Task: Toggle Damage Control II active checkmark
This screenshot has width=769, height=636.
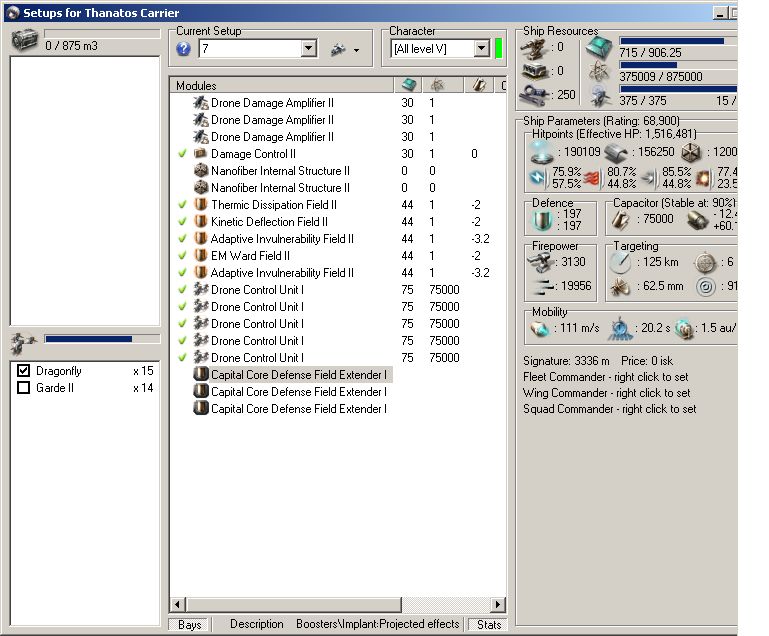Action: [x=182, y=153]
